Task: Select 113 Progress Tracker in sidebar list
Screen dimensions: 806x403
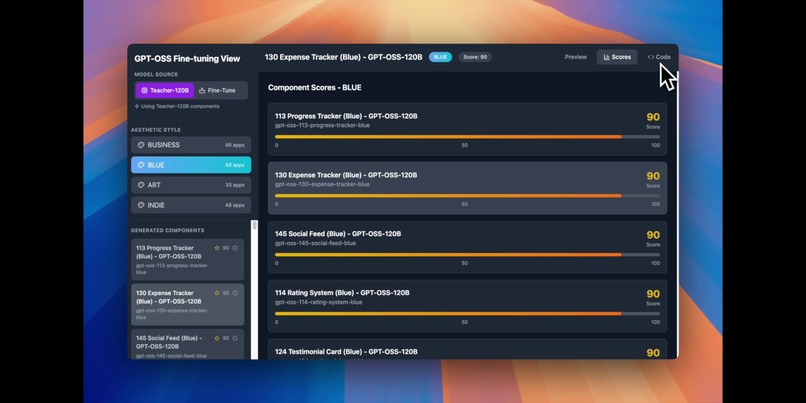Action: coord(188,260)
